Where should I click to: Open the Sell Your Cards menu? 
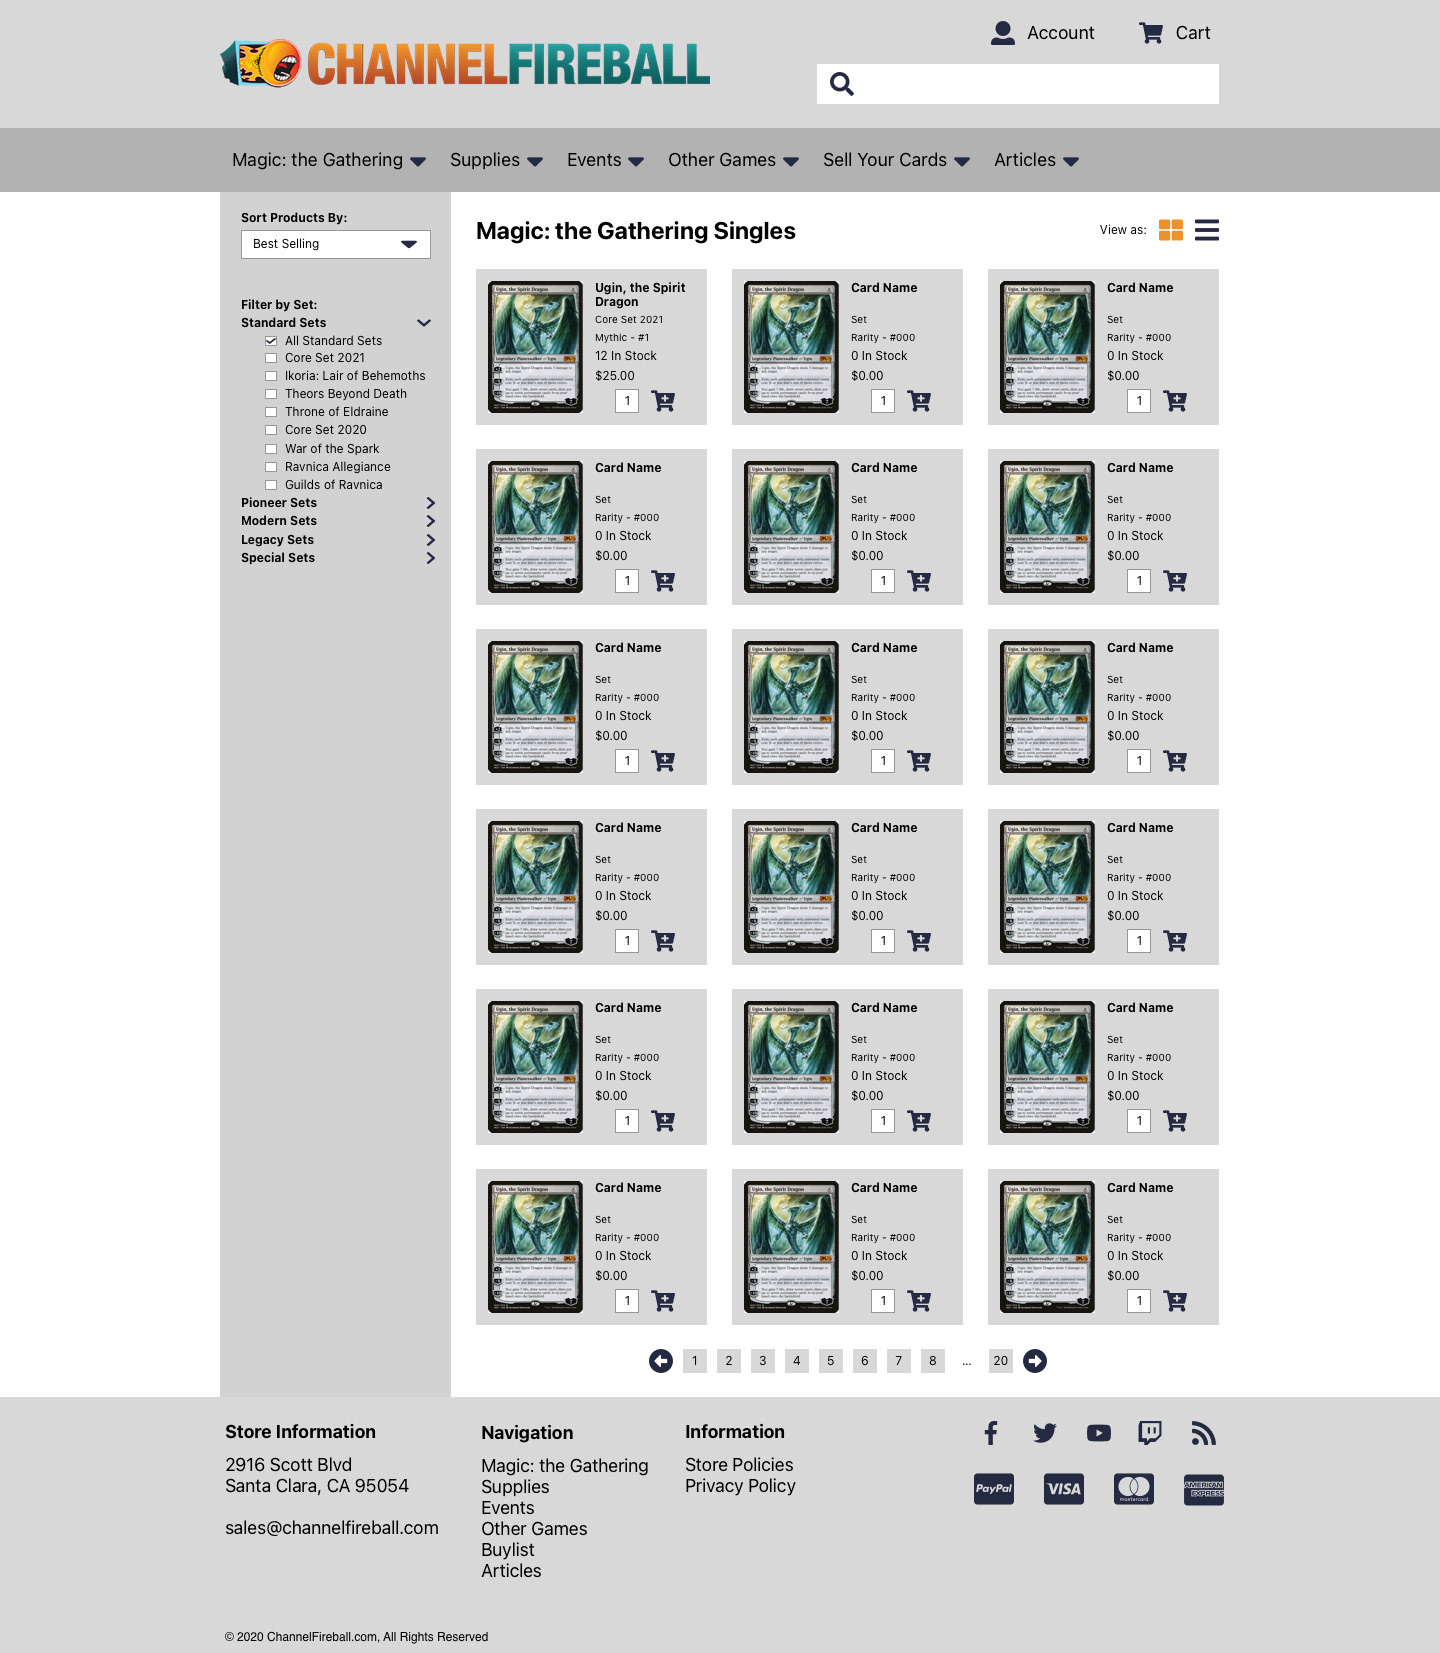pos(896,160)
